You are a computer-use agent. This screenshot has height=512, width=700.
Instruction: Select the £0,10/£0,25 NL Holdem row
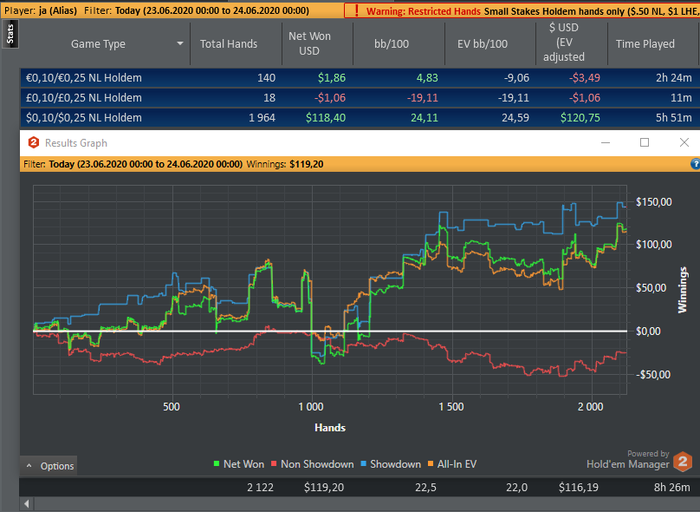(360, 98)
